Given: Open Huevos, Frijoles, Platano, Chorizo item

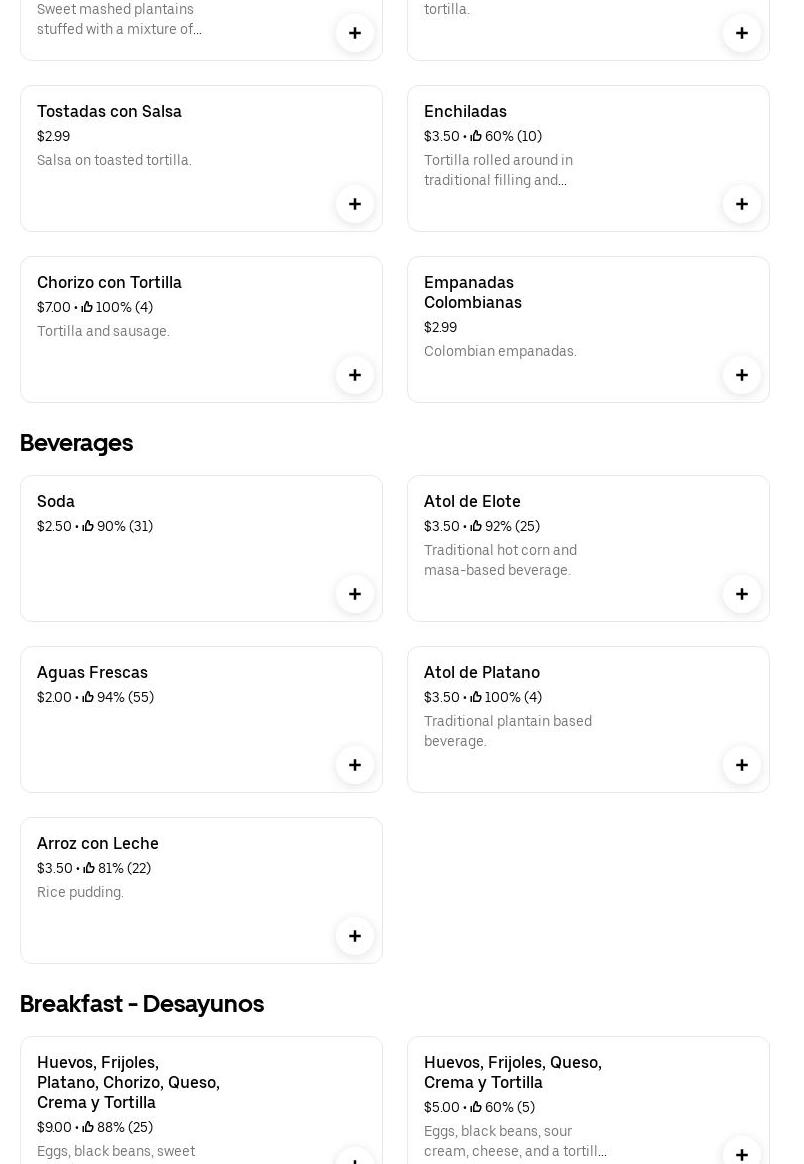Looking at the screenshot, I should (128, 1082).
